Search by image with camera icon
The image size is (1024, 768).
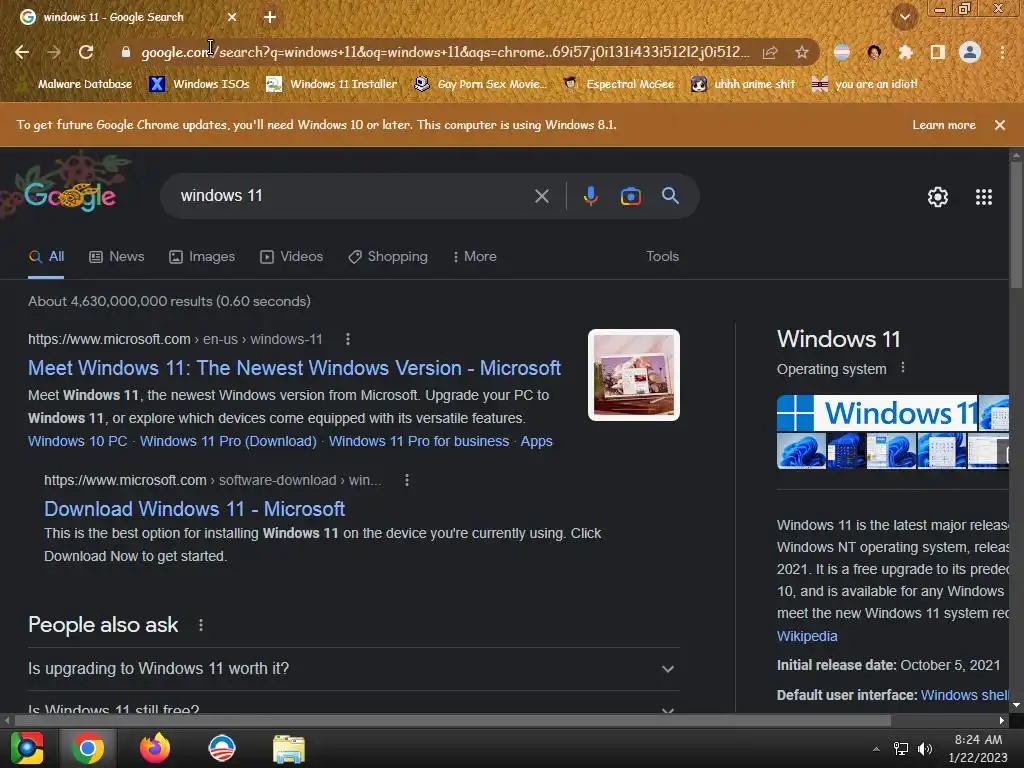[x=630, y=196]
